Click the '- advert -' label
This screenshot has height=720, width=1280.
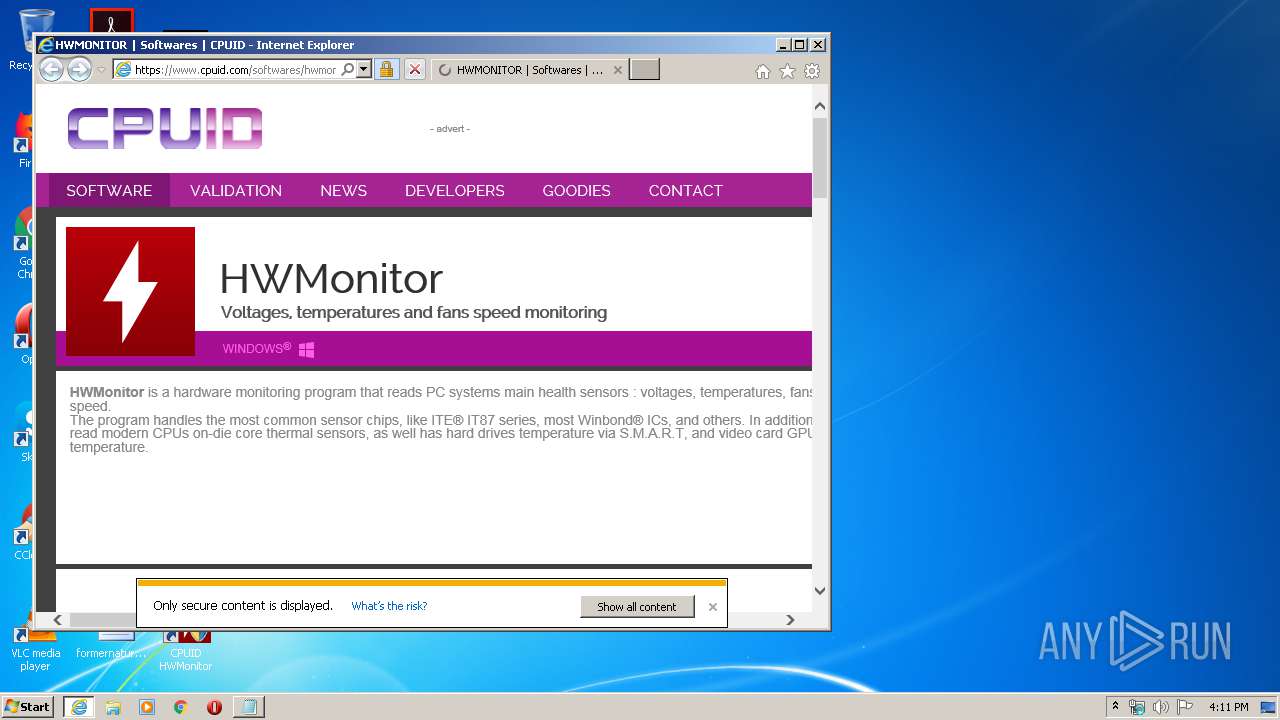(450, 129)
